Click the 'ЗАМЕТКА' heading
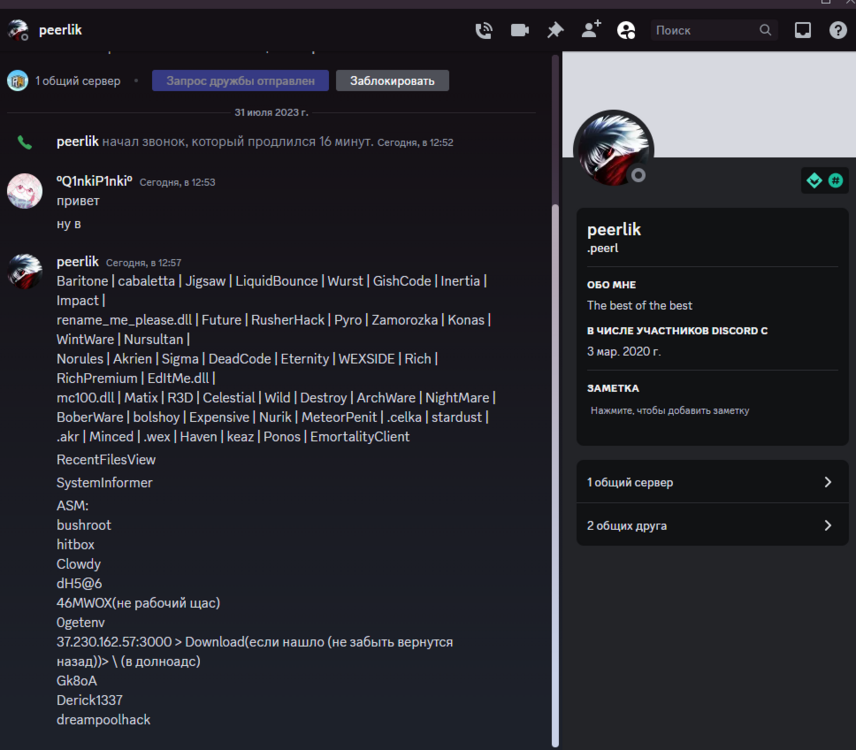 613,389
